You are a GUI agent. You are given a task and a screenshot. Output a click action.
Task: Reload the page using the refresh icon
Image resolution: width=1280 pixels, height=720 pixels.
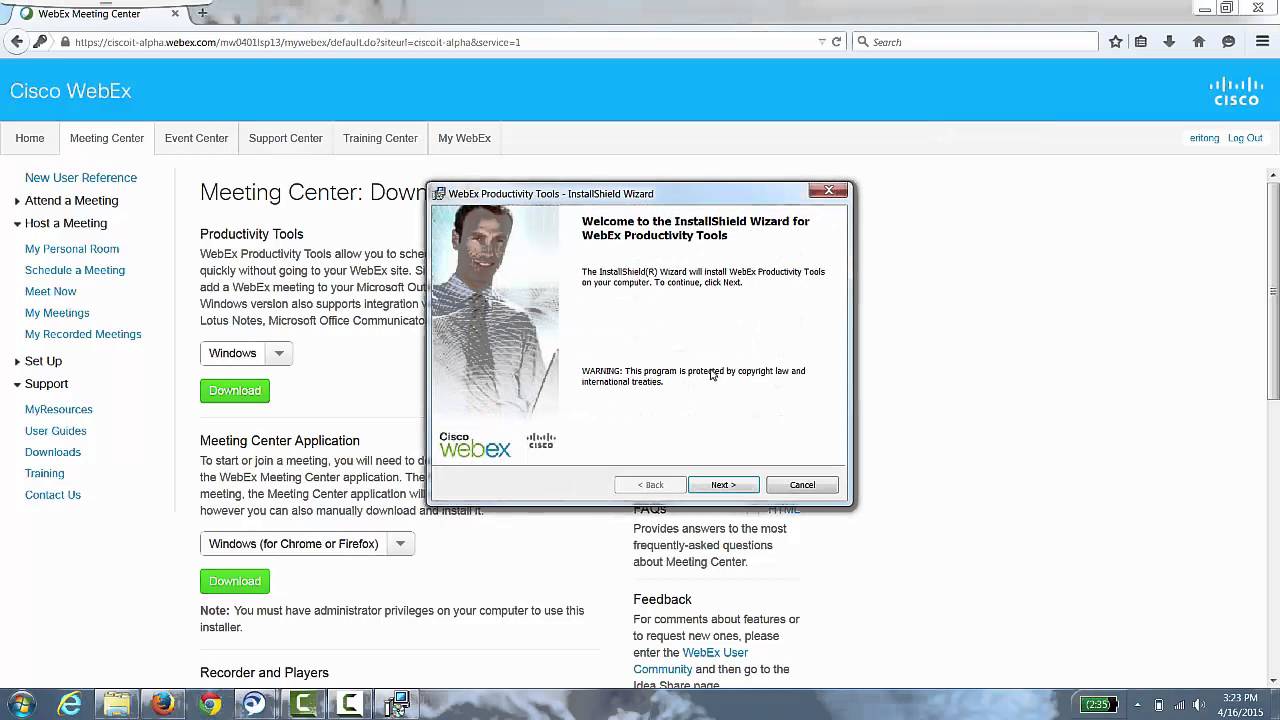837,42
